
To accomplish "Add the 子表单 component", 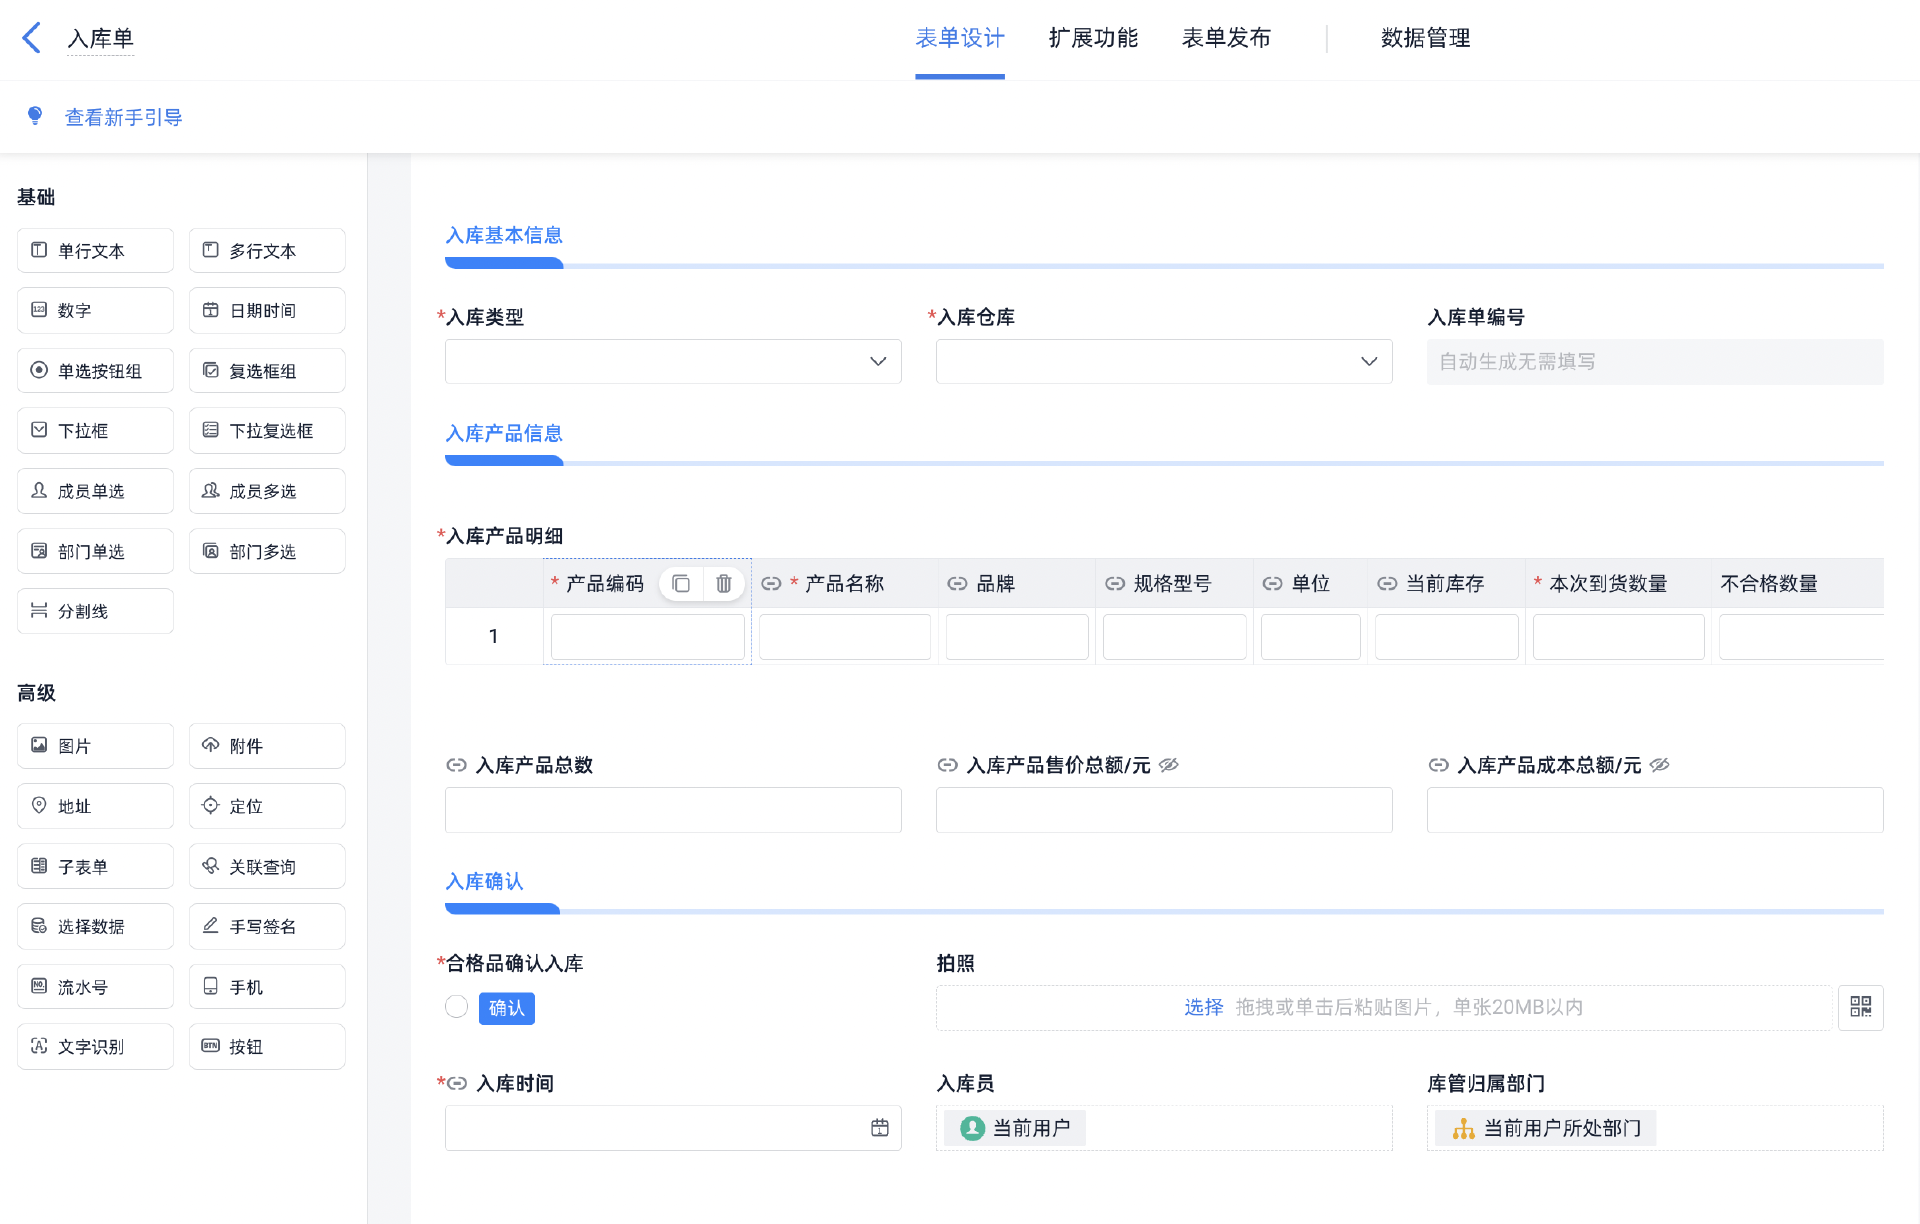I will click(95, 866).
